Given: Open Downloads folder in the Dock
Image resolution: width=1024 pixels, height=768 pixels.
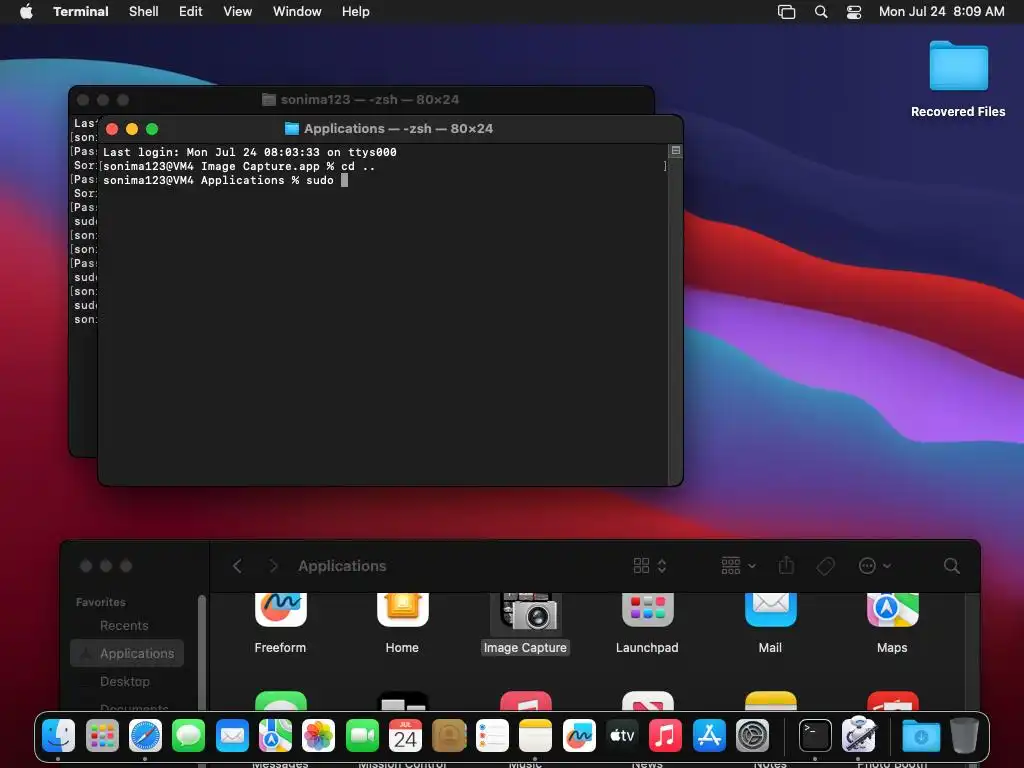Looking at the screenshot, I should (x=921, y=735).
